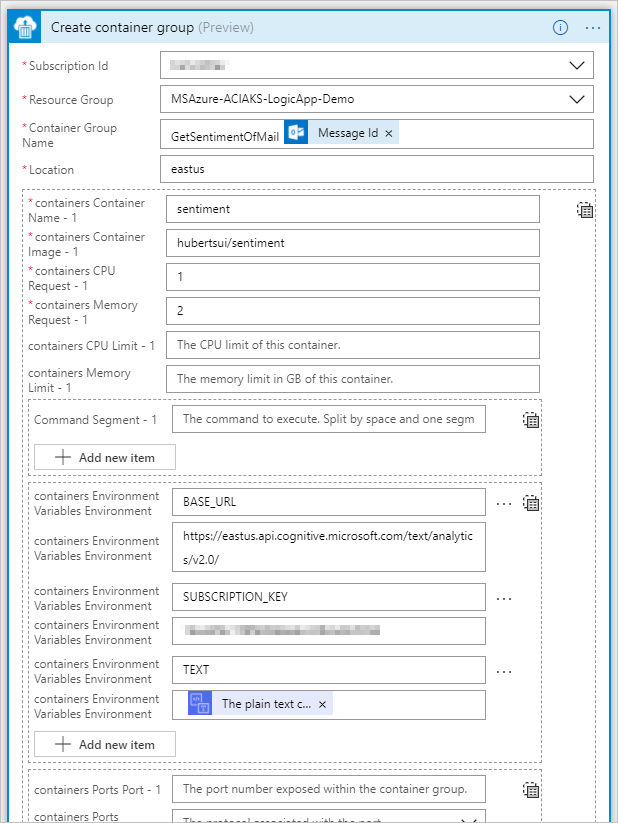Expand the Subscription Id dropdown
This screenshot has width=618, height=823.
tap(577, 66)
